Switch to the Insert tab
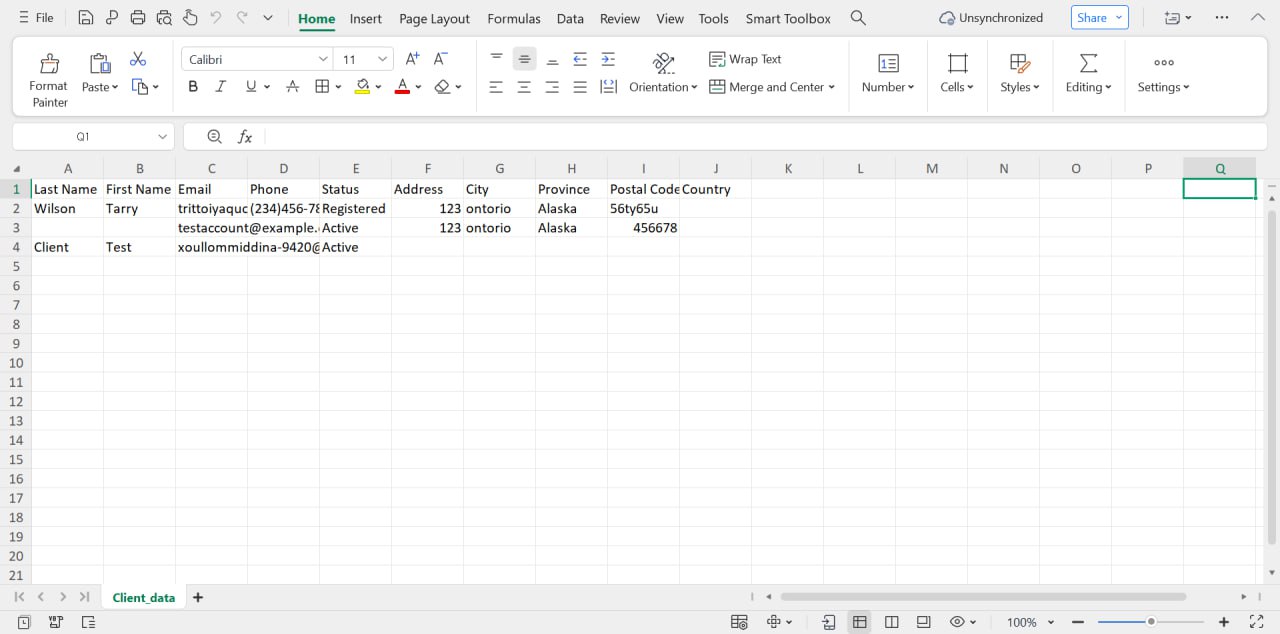 tap(366, 18)
